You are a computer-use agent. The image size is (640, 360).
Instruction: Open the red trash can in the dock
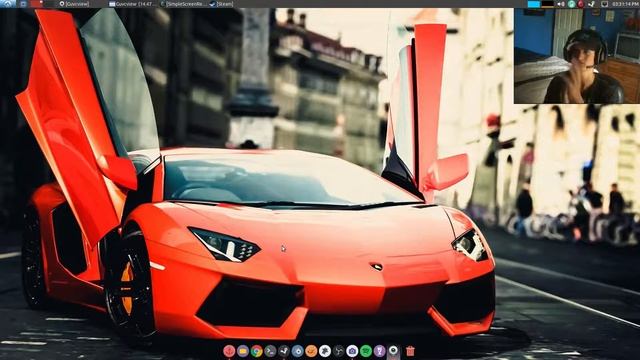410,351
